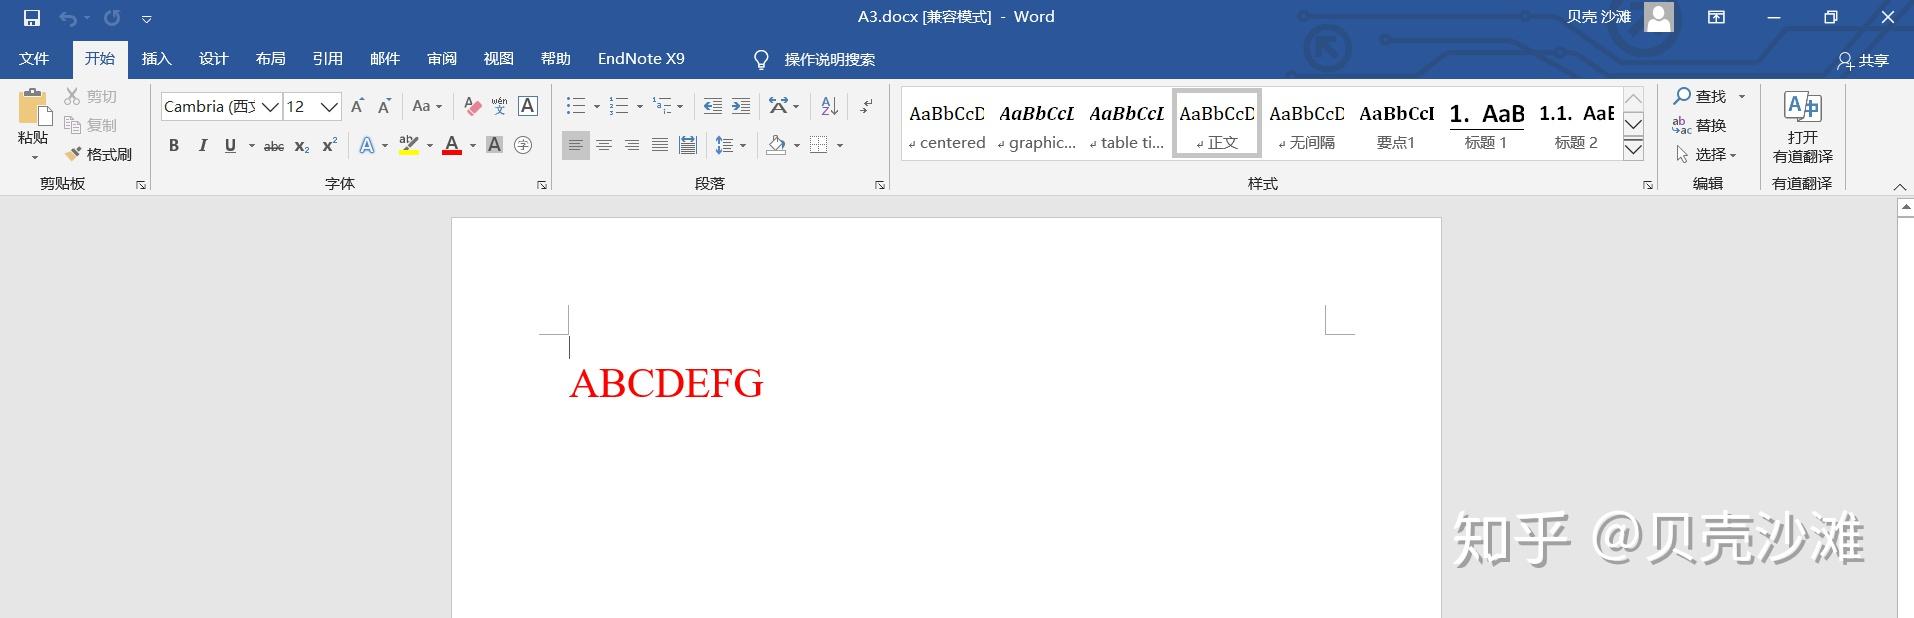1914x618 pixels.
Task: Open the font color dropdown arrow
Action: 473,146
